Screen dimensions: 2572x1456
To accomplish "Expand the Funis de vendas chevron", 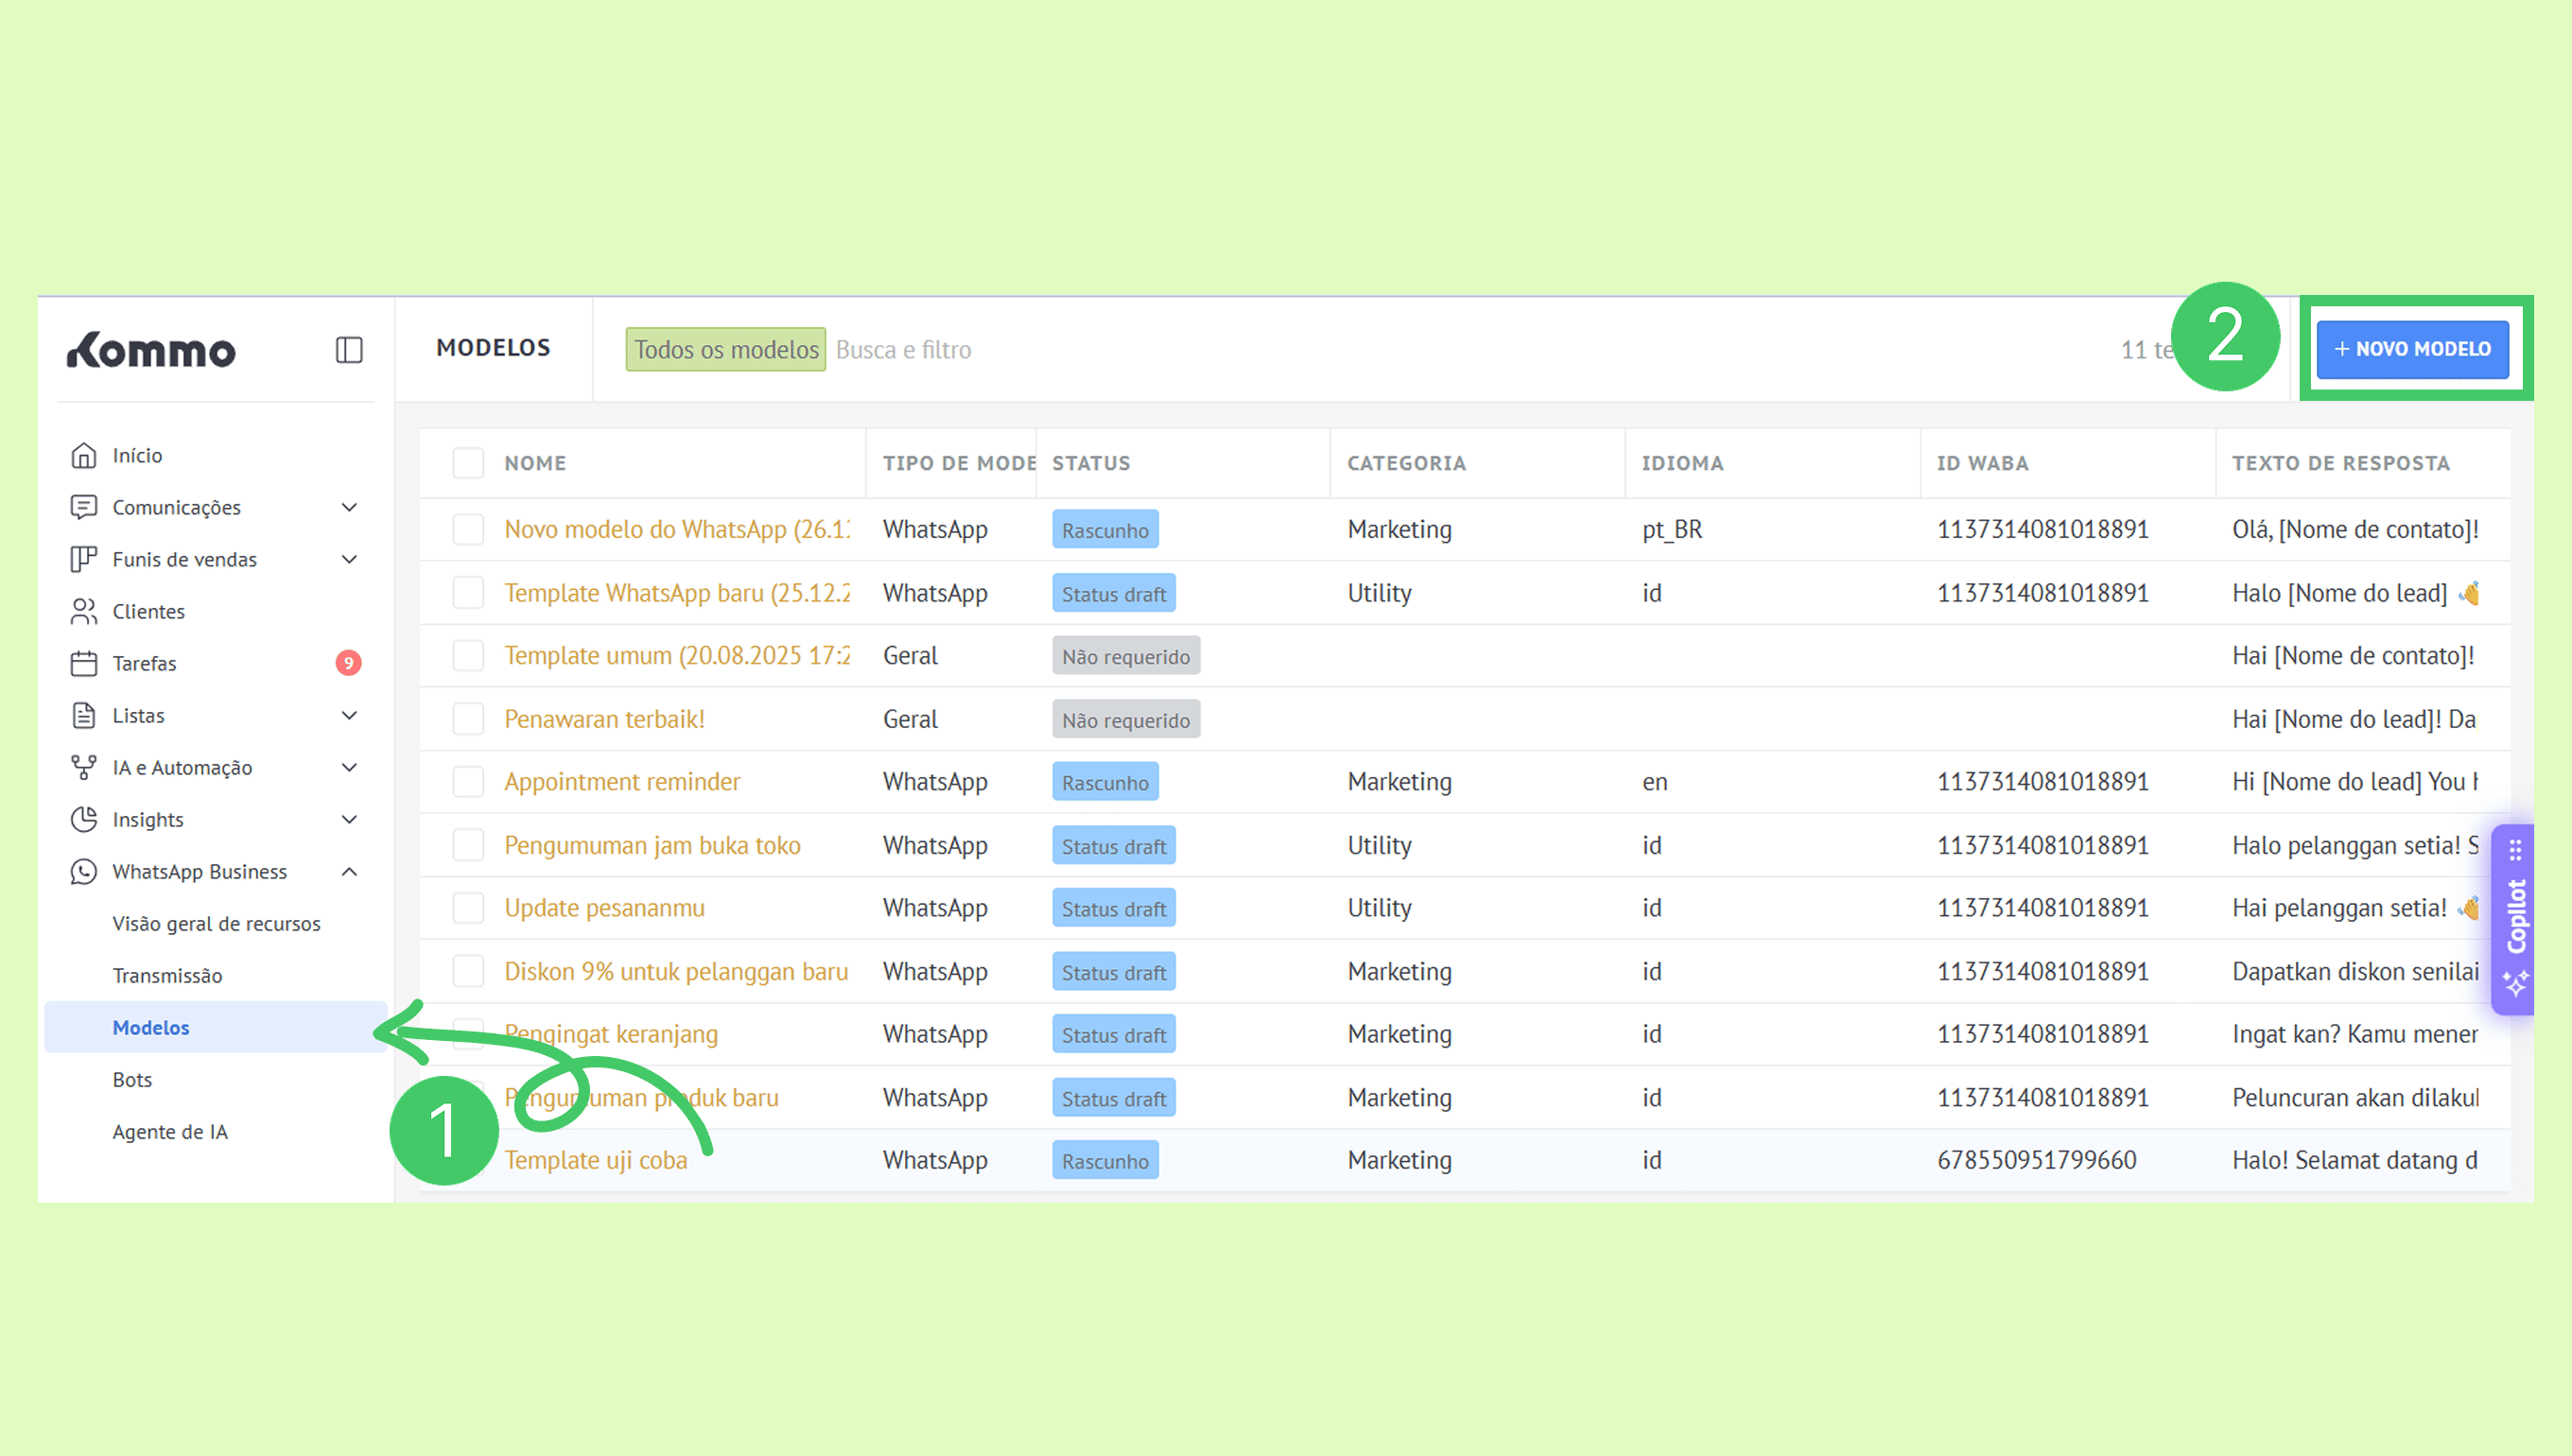I will [x=349, y=559].
